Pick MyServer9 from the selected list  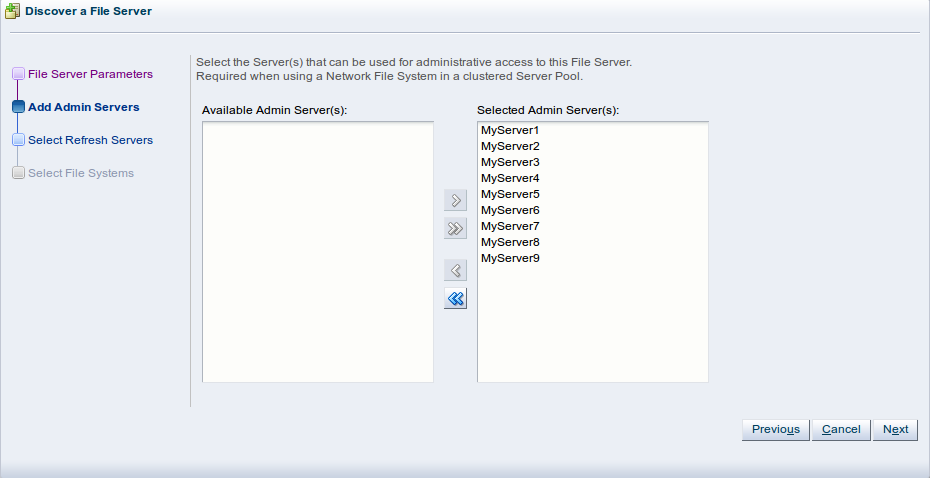tap(593, 258)
